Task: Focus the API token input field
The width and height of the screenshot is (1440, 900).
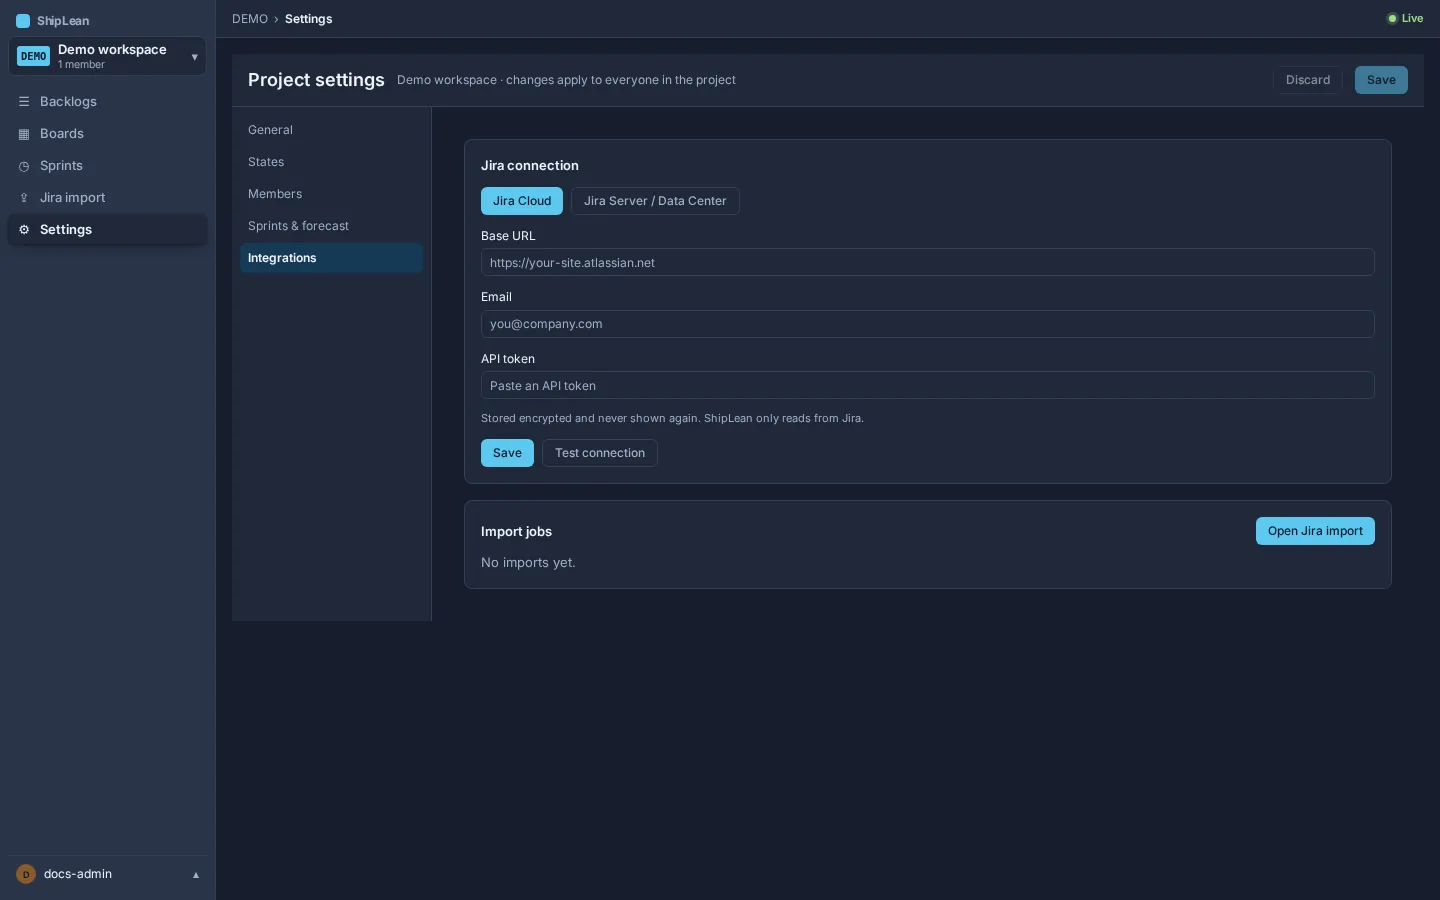Action: 928,386
